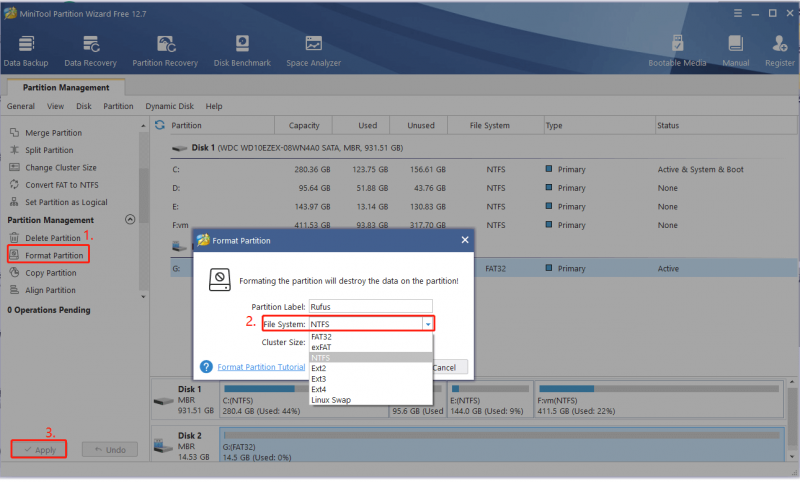
Task: Collapse the Partition Management sidebar section
Action: click(130, 219)
